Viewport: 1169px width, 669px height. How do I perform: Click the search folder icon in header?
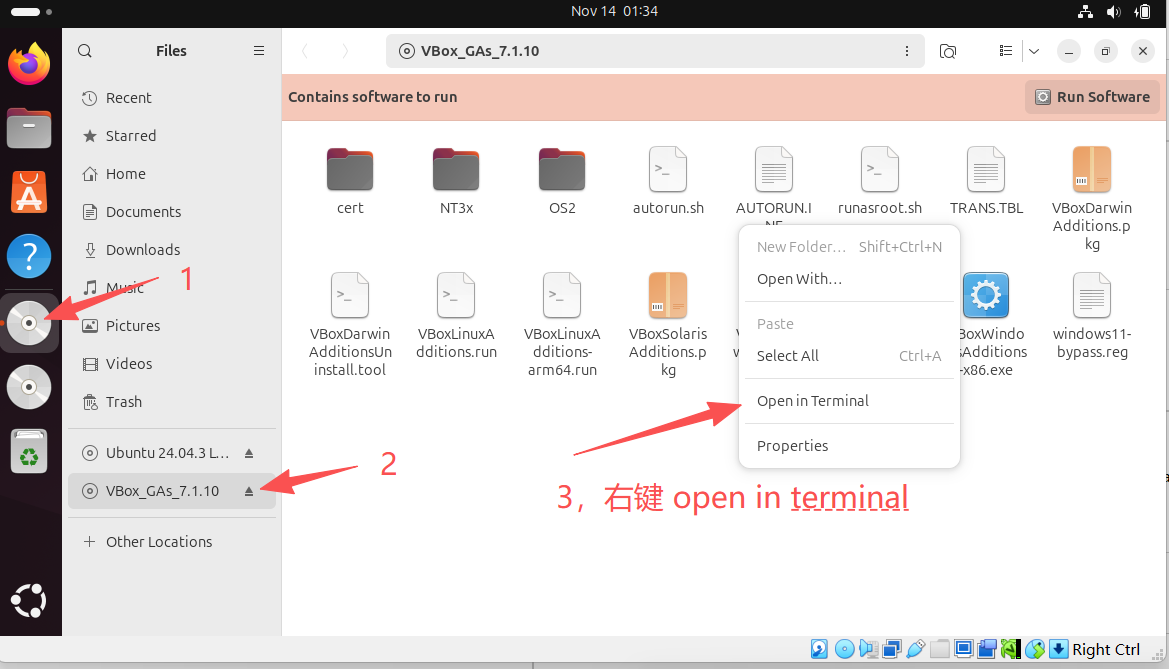(948, 51)
